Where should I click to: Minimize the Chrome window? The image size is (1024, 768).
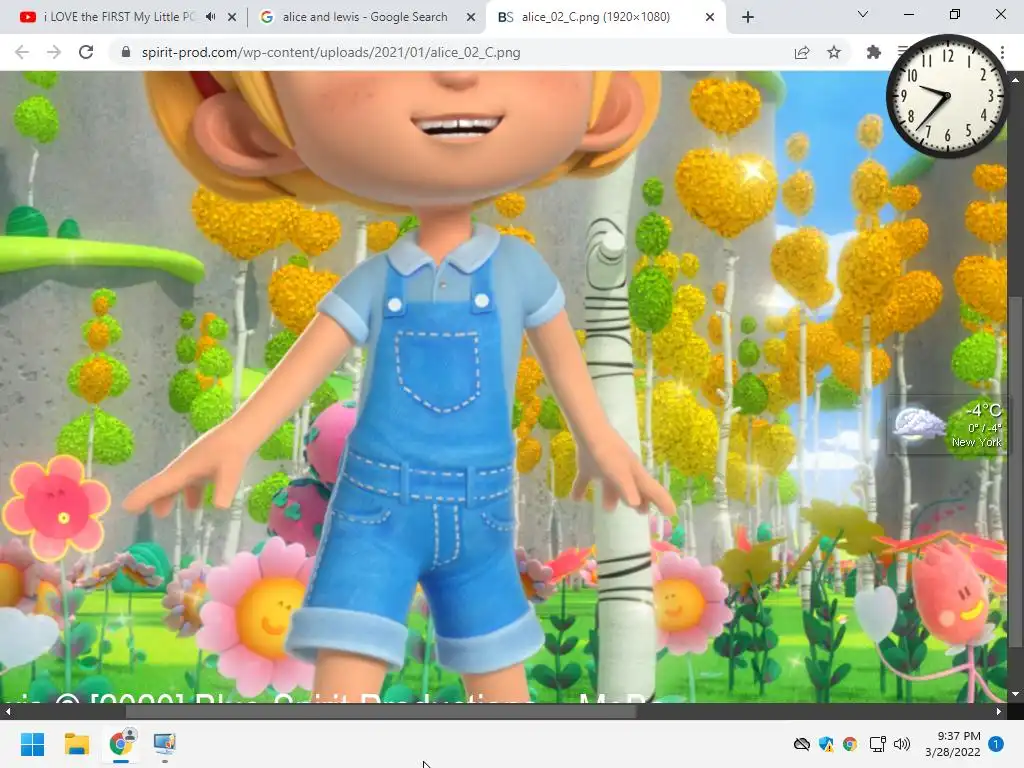click(908, 14)
